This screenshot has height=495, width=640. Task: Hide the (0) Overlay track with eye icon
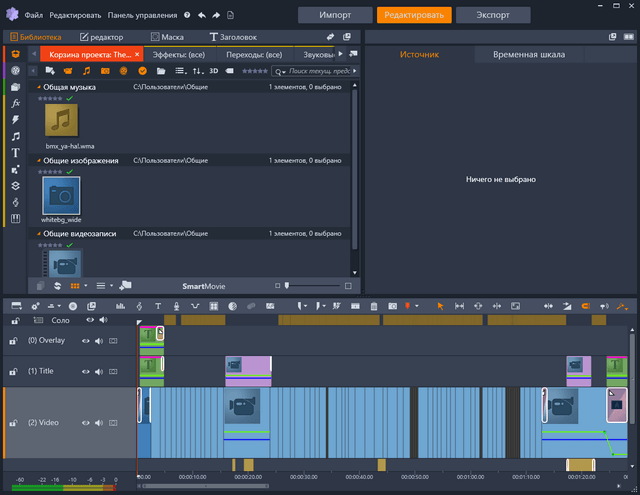(86, 341)
